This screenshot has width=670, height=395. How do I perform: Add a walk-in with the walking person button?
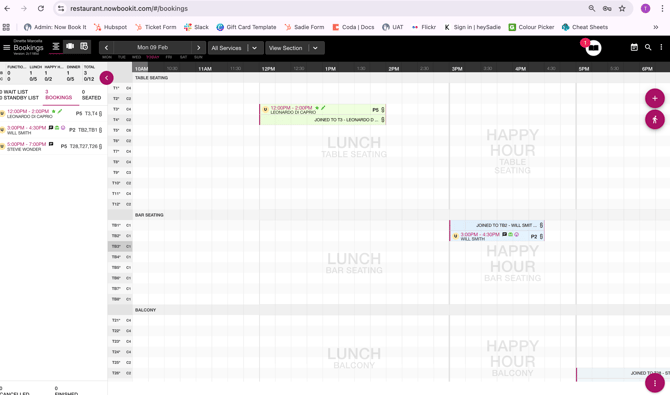655,120
